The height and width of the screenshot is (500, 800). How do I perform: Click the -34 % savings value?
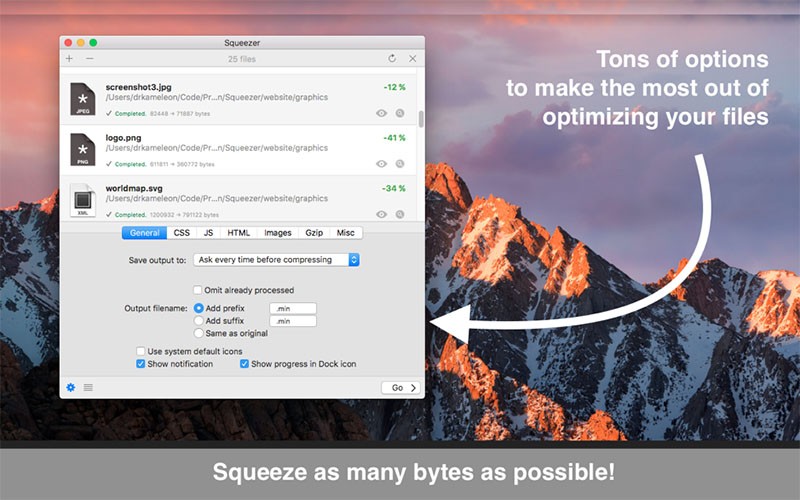coord(394,188)
